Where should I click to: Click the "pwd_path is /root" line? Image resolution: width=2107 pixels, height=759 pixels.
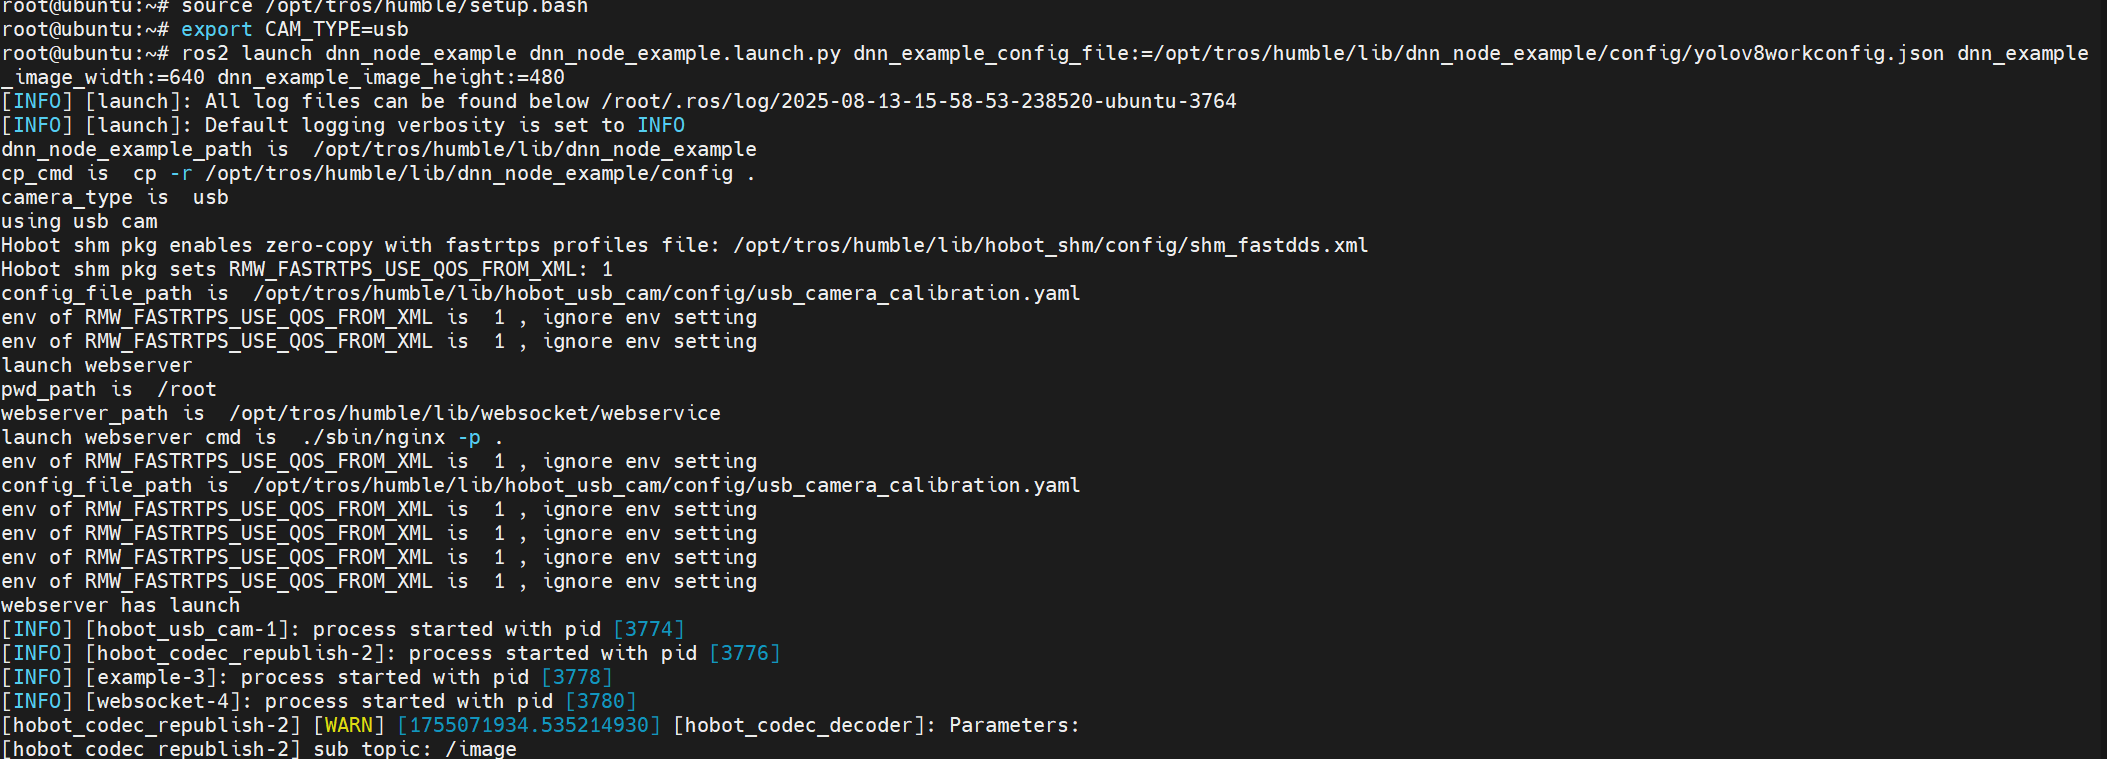point(108,389)
